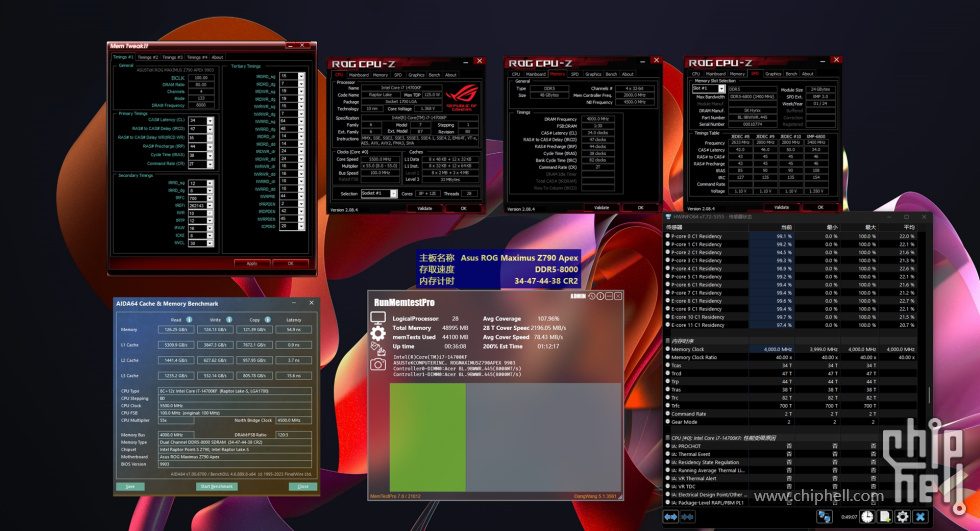
Task: Click HWiNFO blue X close sensors icon
Action: [x=920, y=517]
